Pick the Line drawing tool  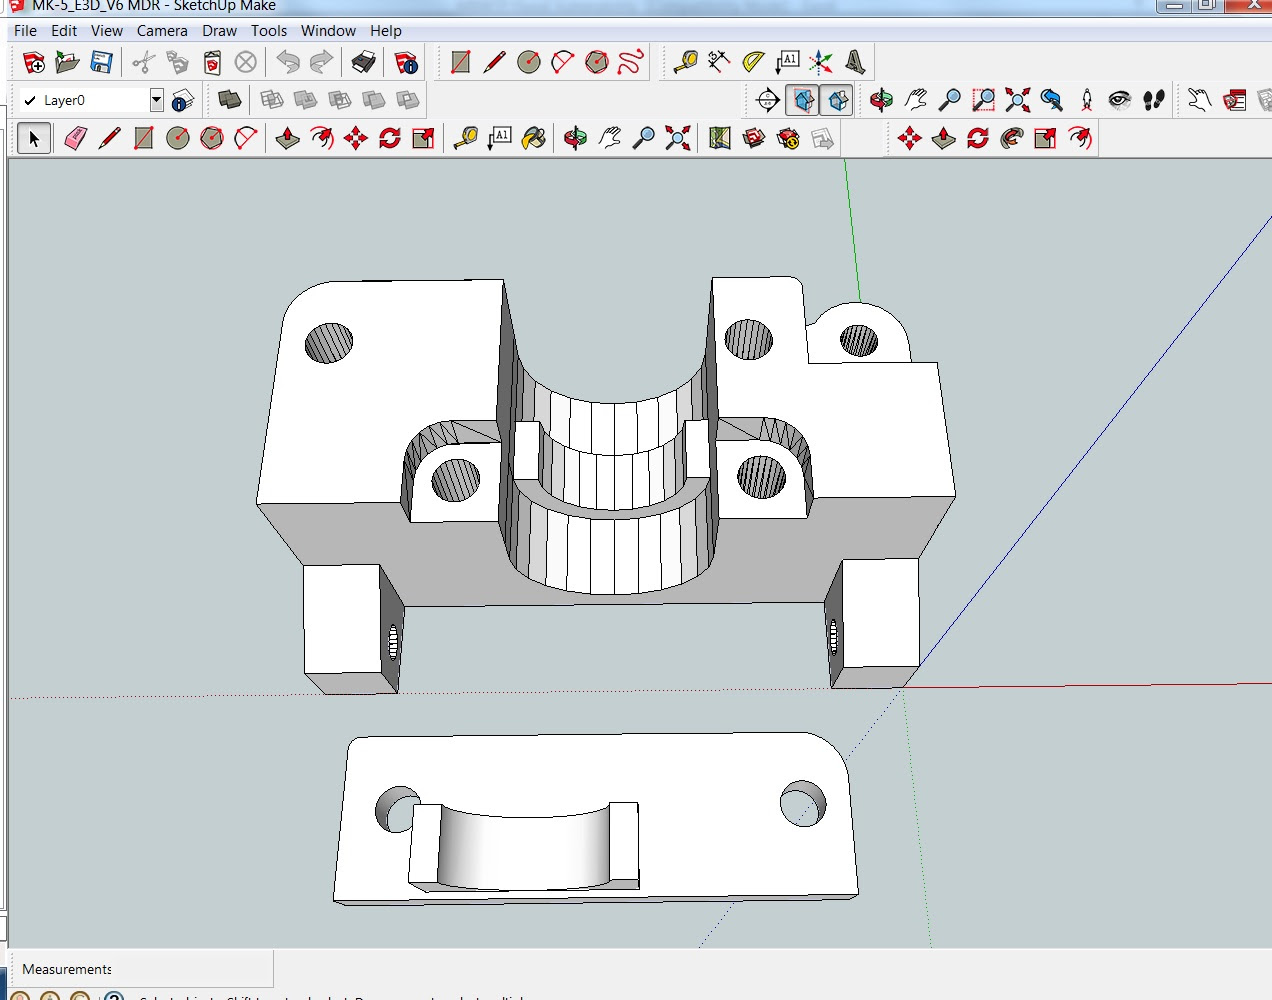[x=110, y=138]
